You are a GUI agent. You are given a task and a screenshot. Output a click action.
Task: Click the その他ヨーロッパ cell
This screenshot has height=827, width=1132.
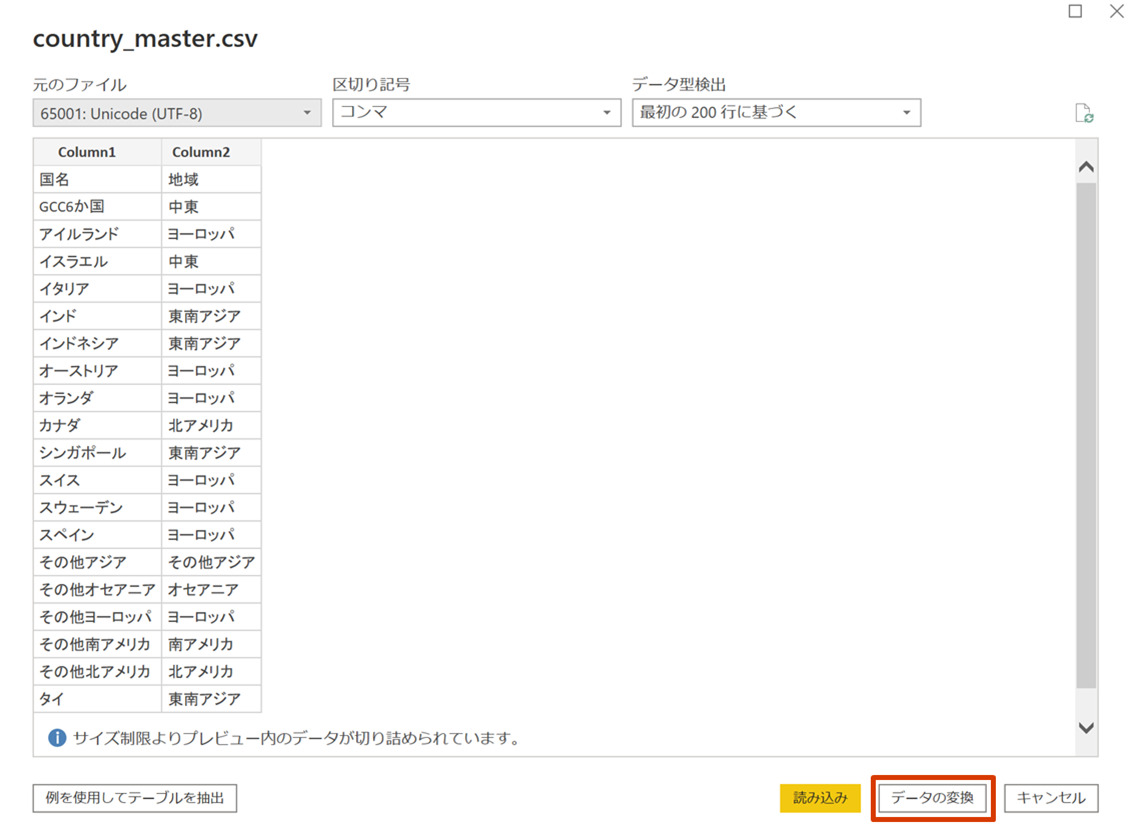coord(97,617)
